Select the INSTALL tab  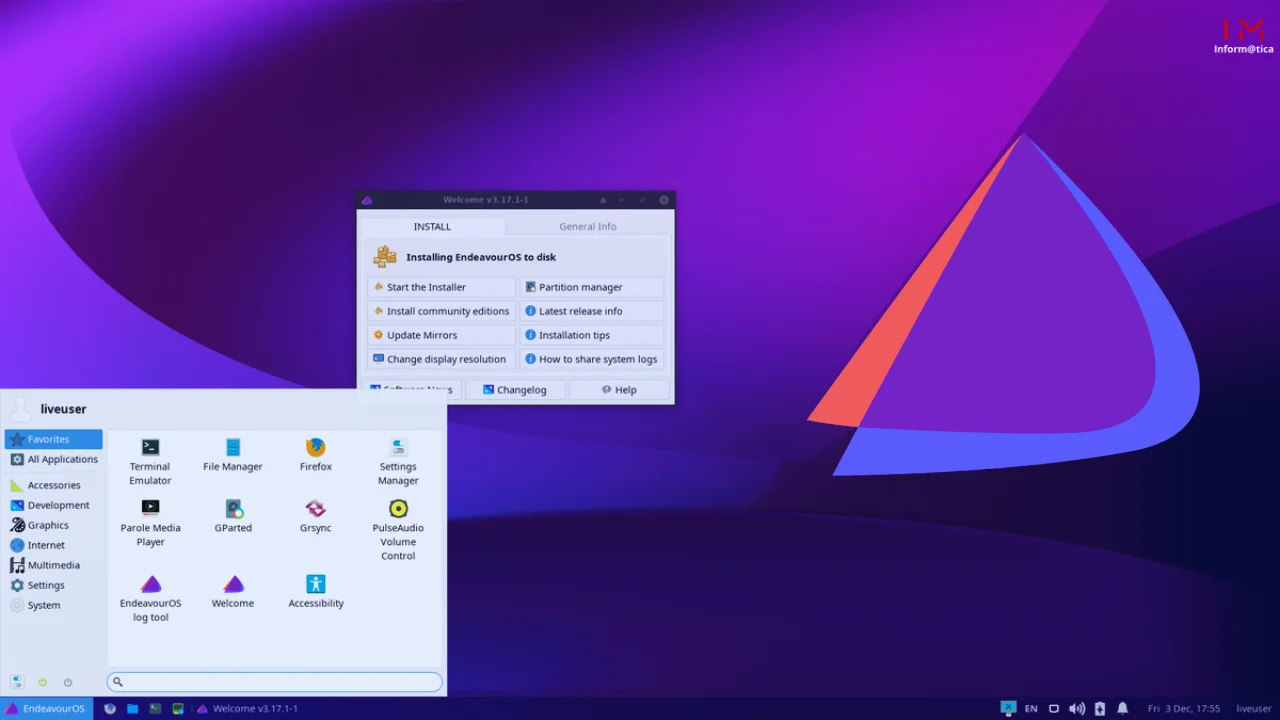click(432, 226)
